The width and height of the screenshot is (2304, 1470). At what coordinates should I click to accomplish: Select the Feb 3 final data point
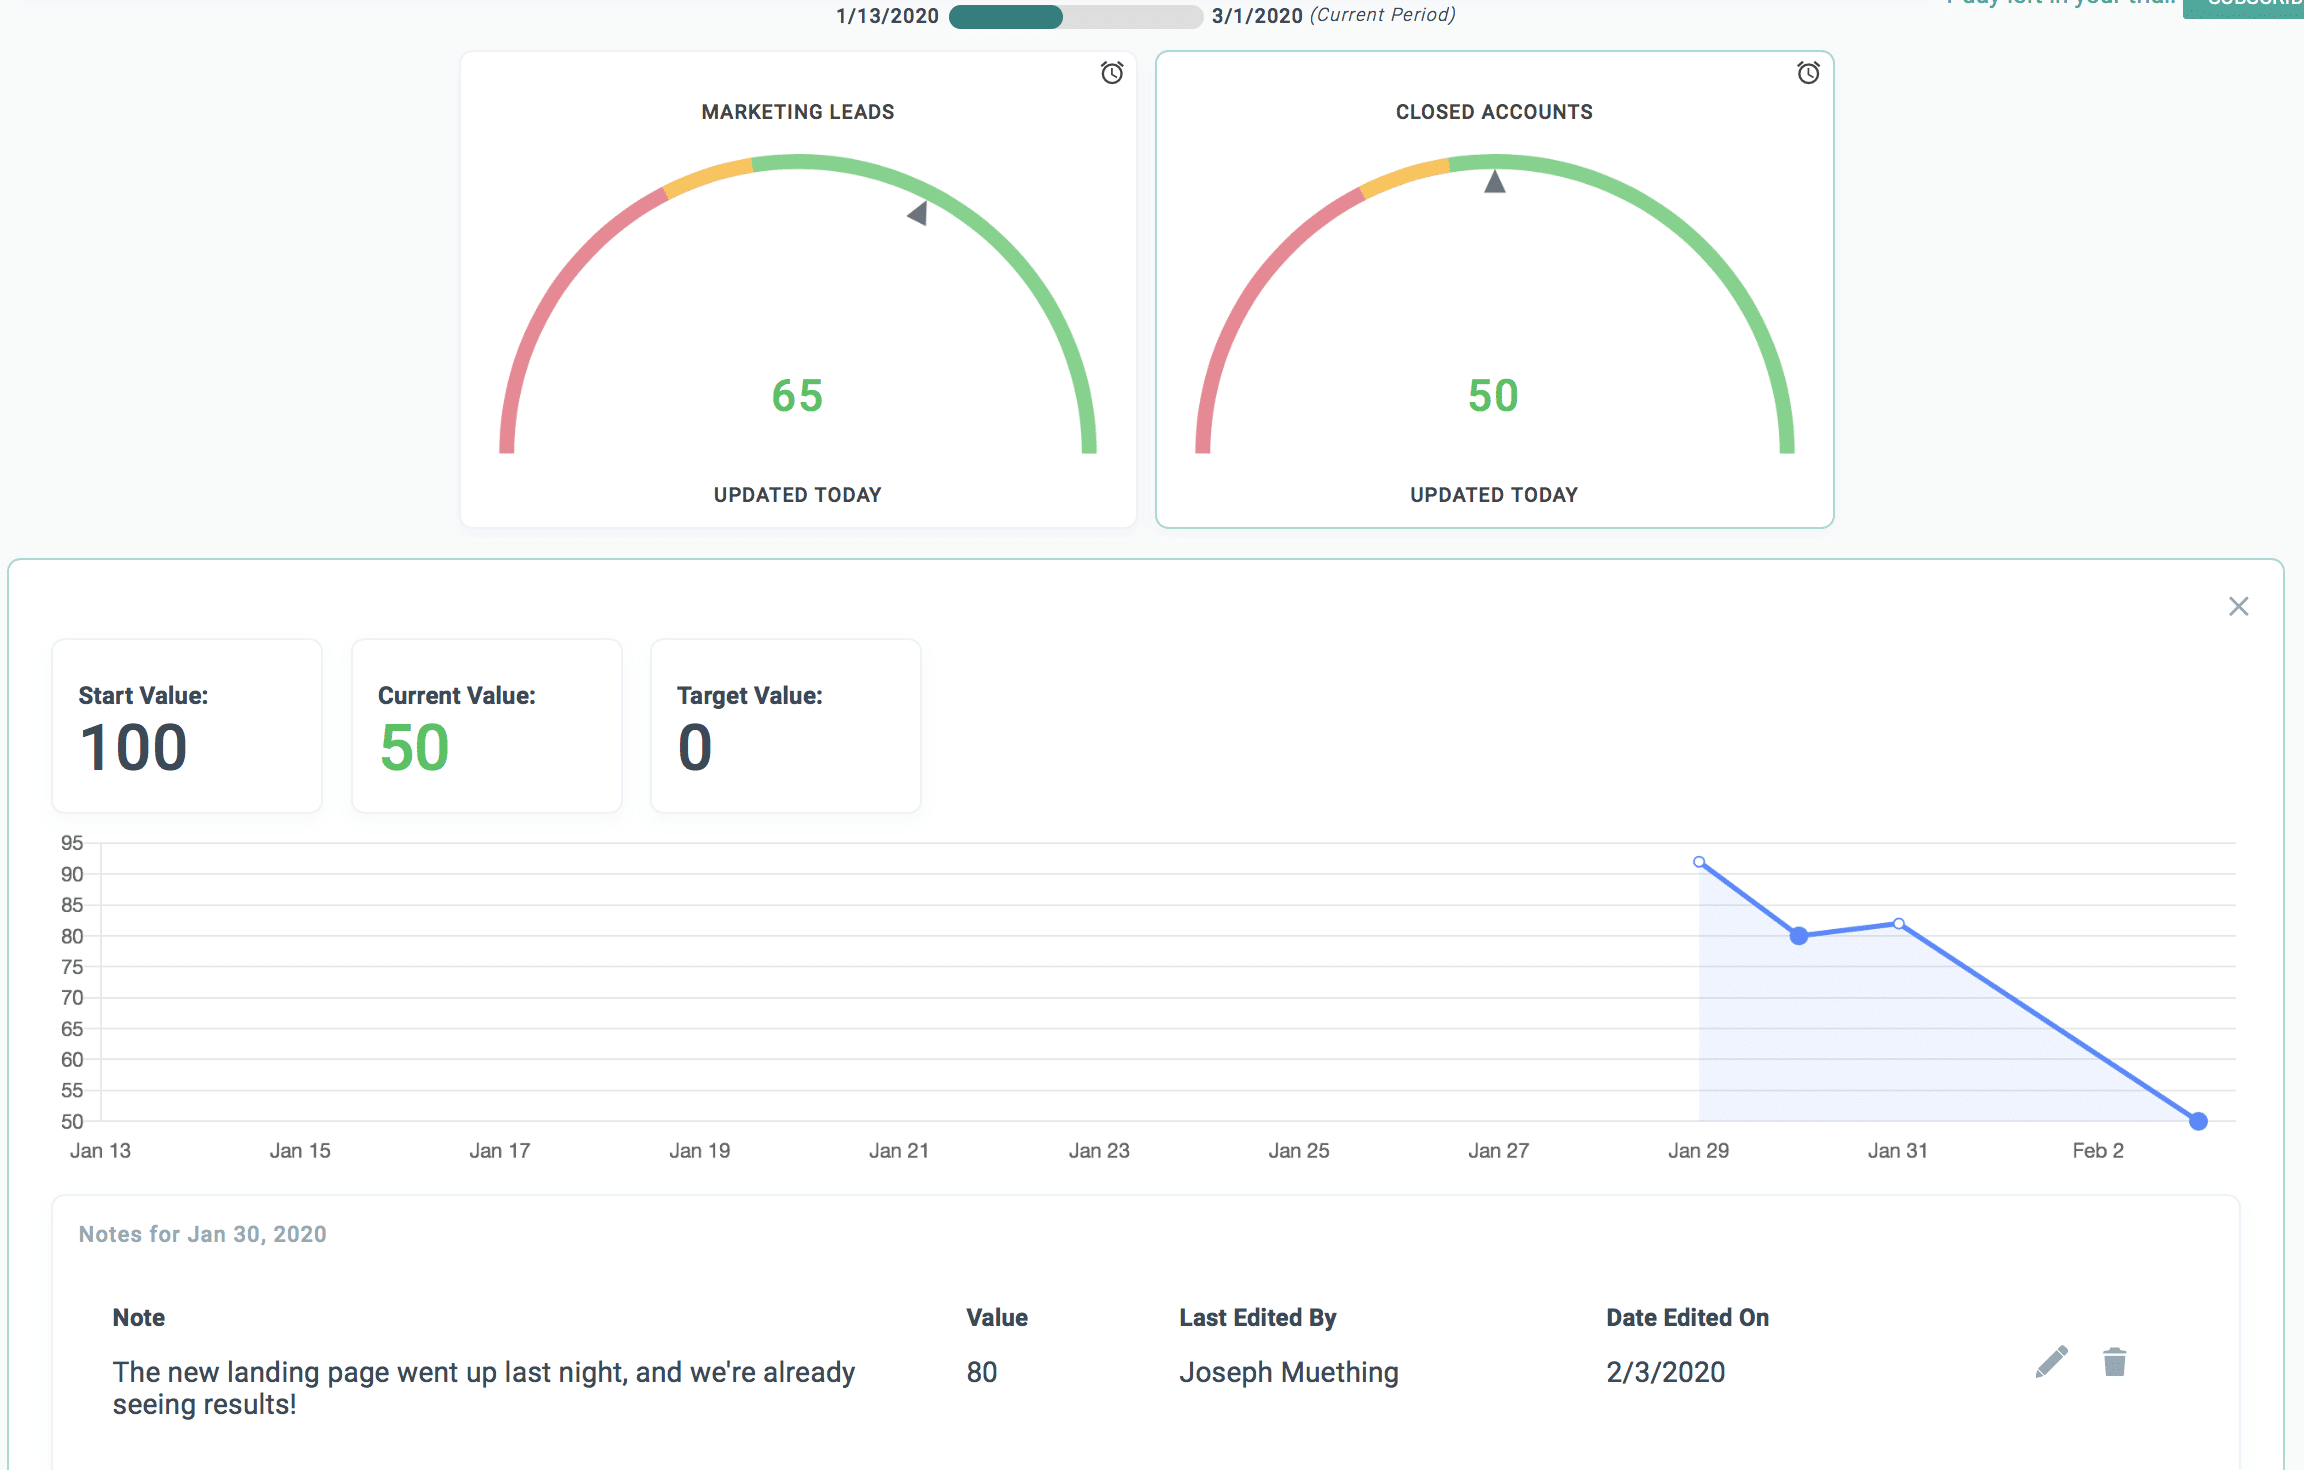[x=2198, y=1121]
